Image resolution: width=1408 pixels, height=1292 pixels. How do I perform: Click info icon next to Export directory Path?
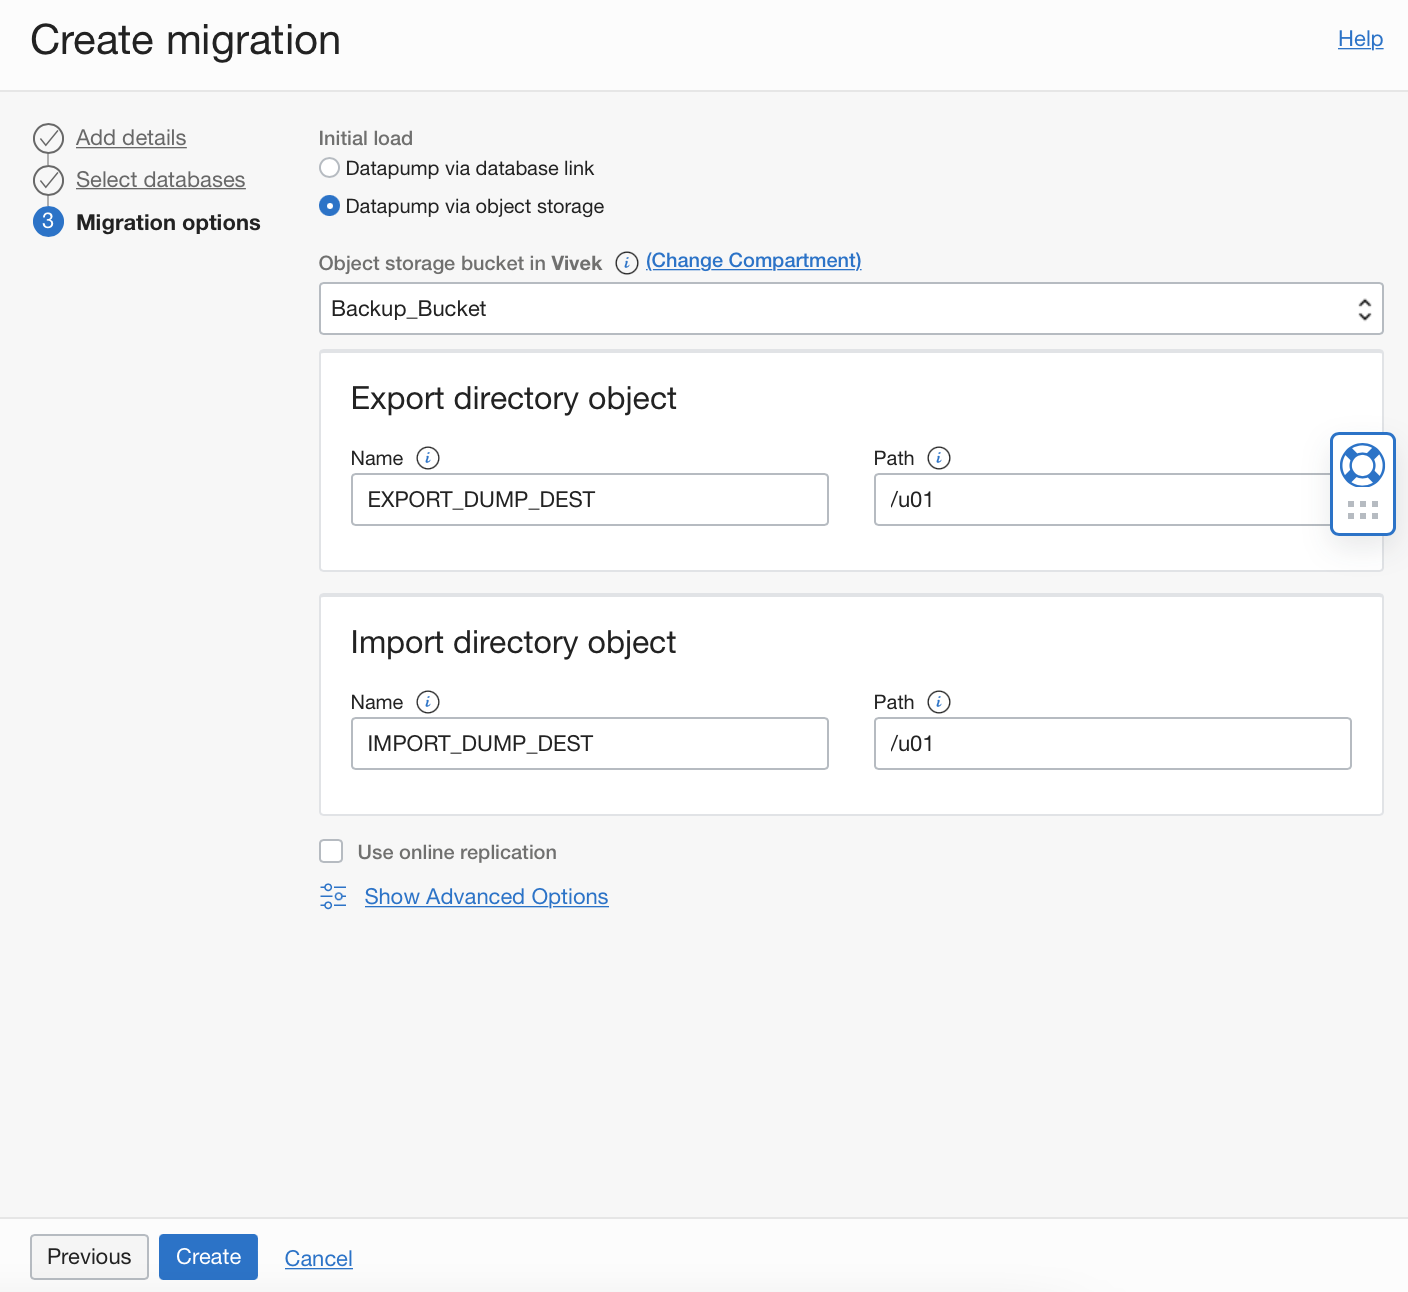pyautogui.click(x=939, y=458)
